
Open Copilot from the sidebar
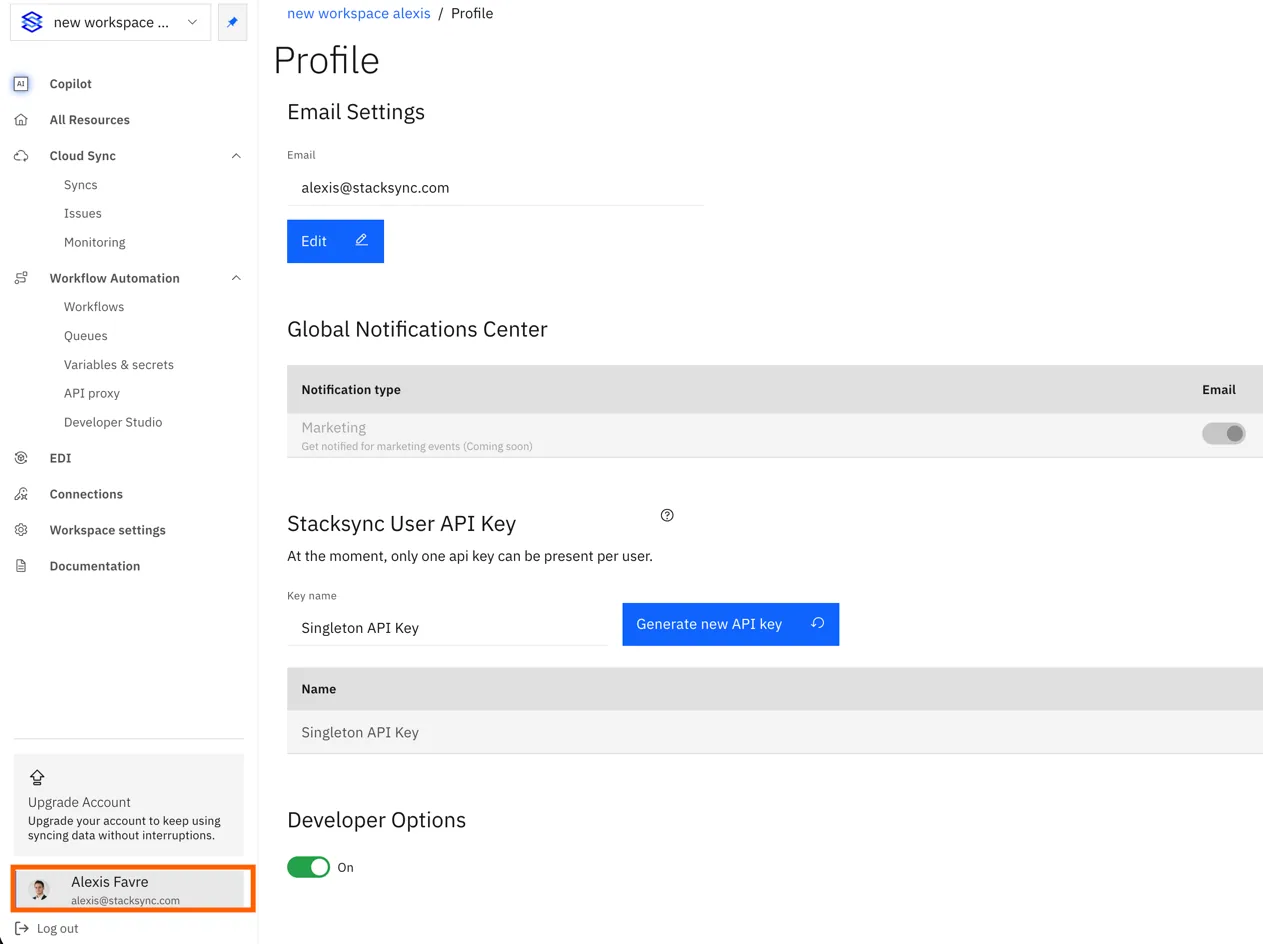(71, 84)
